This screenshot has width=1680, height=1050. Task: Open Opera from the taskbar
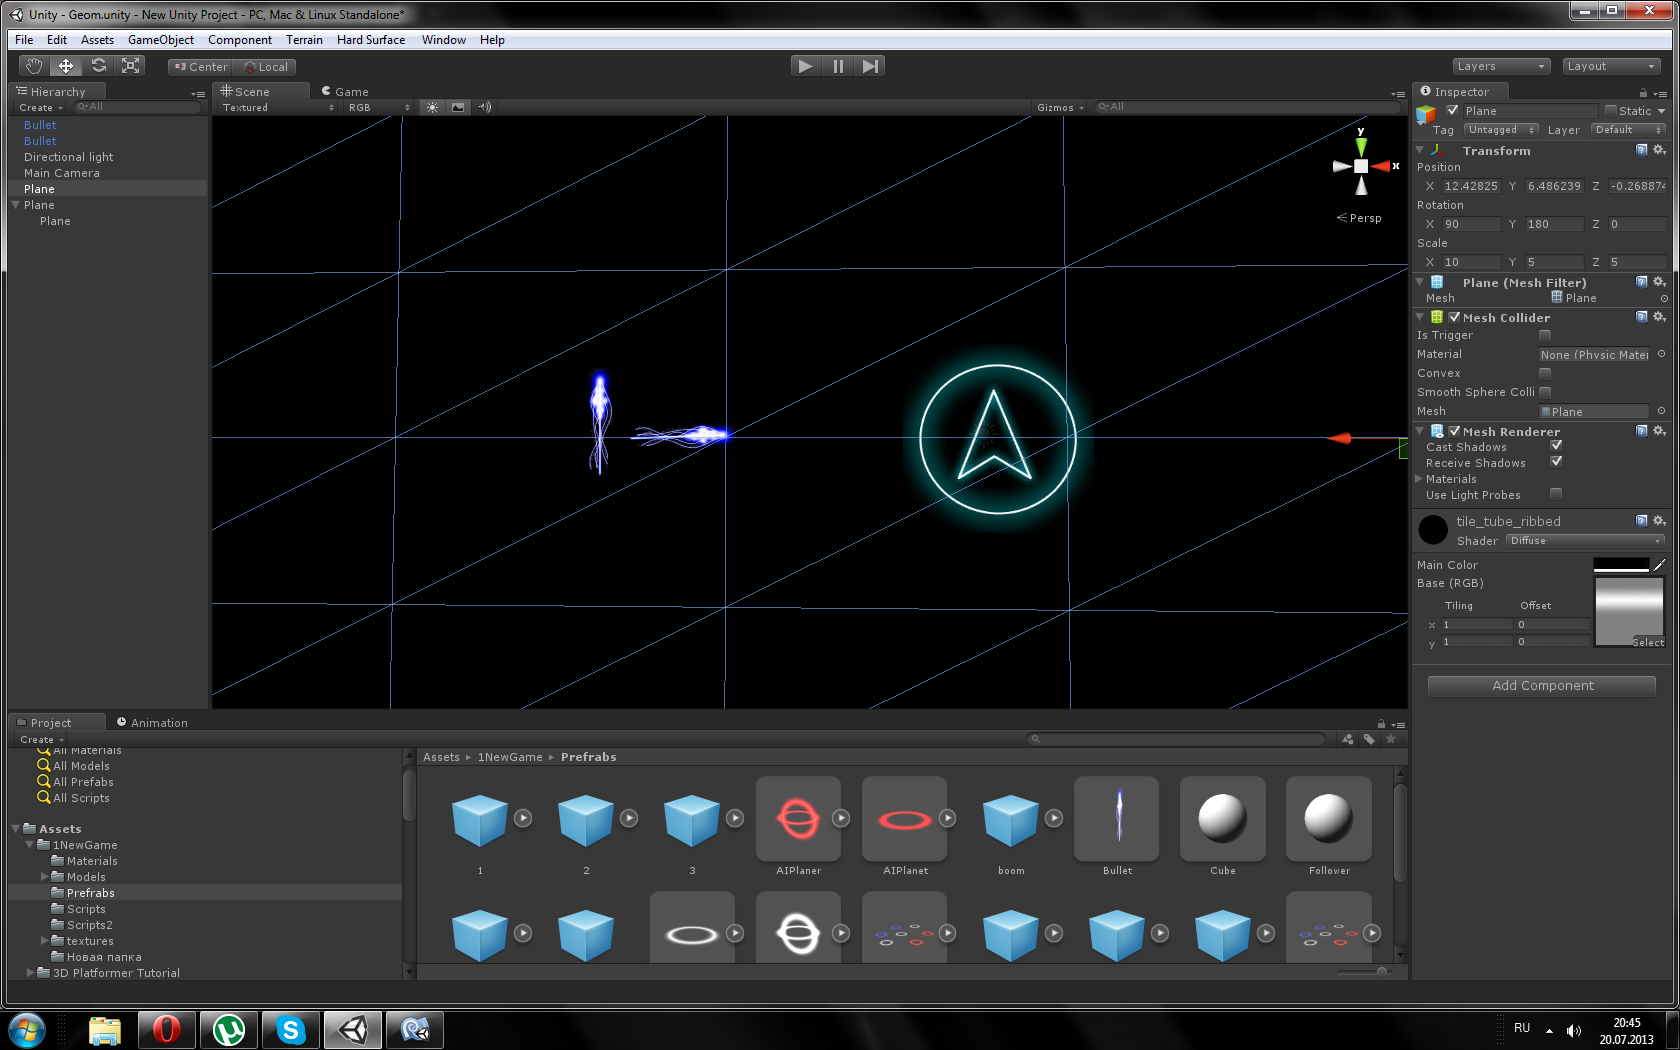click(166, 1029)
